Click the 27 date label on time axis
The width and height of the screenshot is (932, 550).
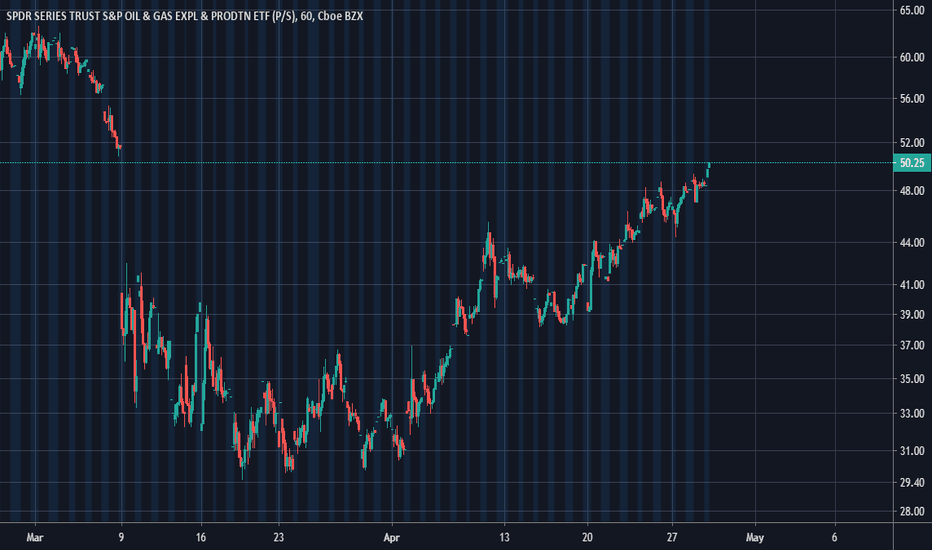click(672, 538)
